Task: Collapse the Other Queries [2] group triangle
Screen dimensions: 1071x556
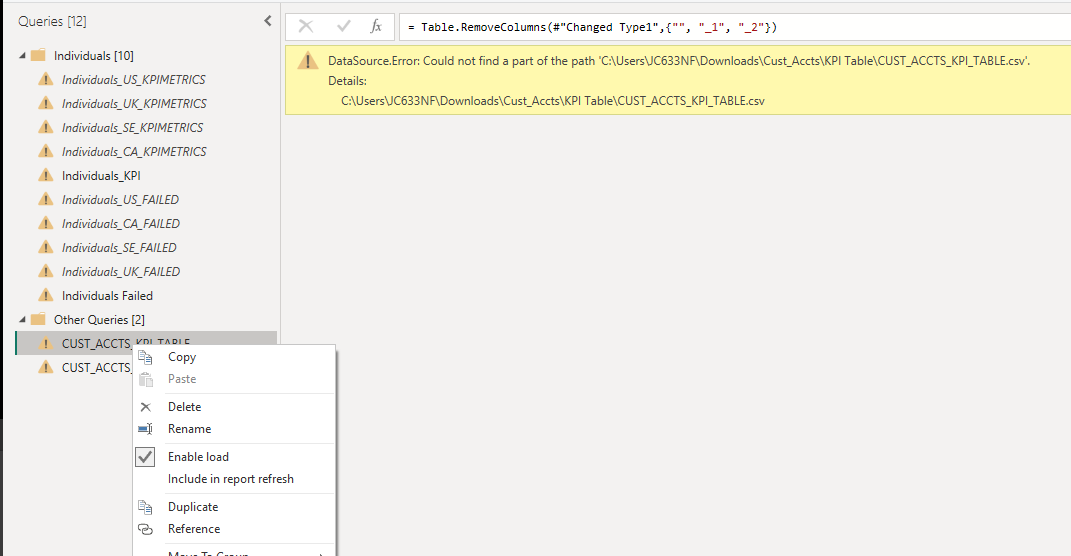Action: (x=23, y=320)
